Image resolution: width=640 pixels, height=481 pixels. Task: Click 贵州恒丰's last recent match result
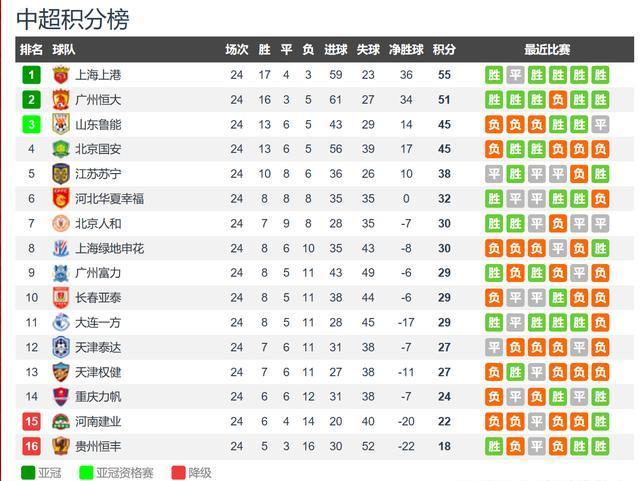[x=600, y=446]
